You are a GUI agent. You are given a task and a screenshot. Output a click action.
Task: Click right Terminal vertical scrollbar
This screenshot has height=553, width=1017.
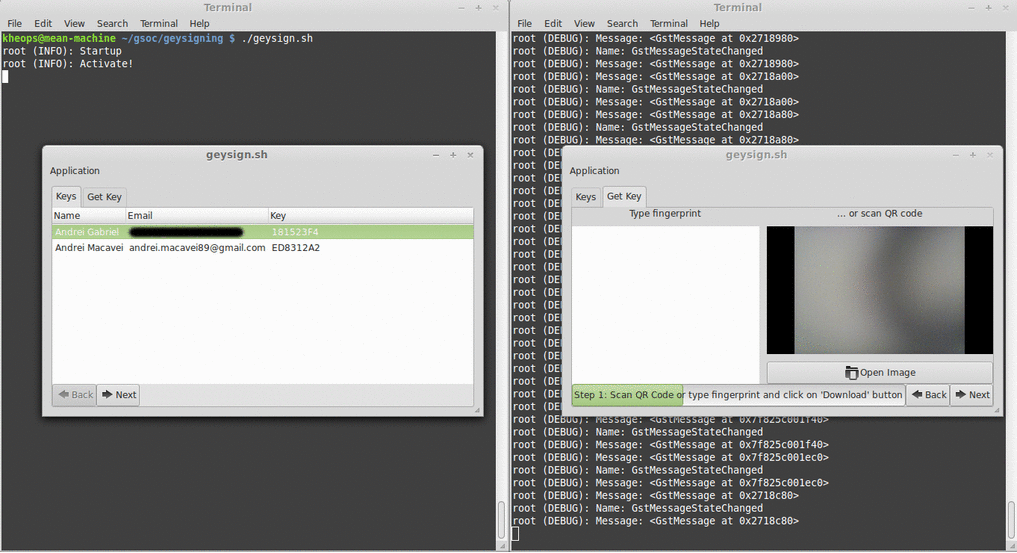1011,519
